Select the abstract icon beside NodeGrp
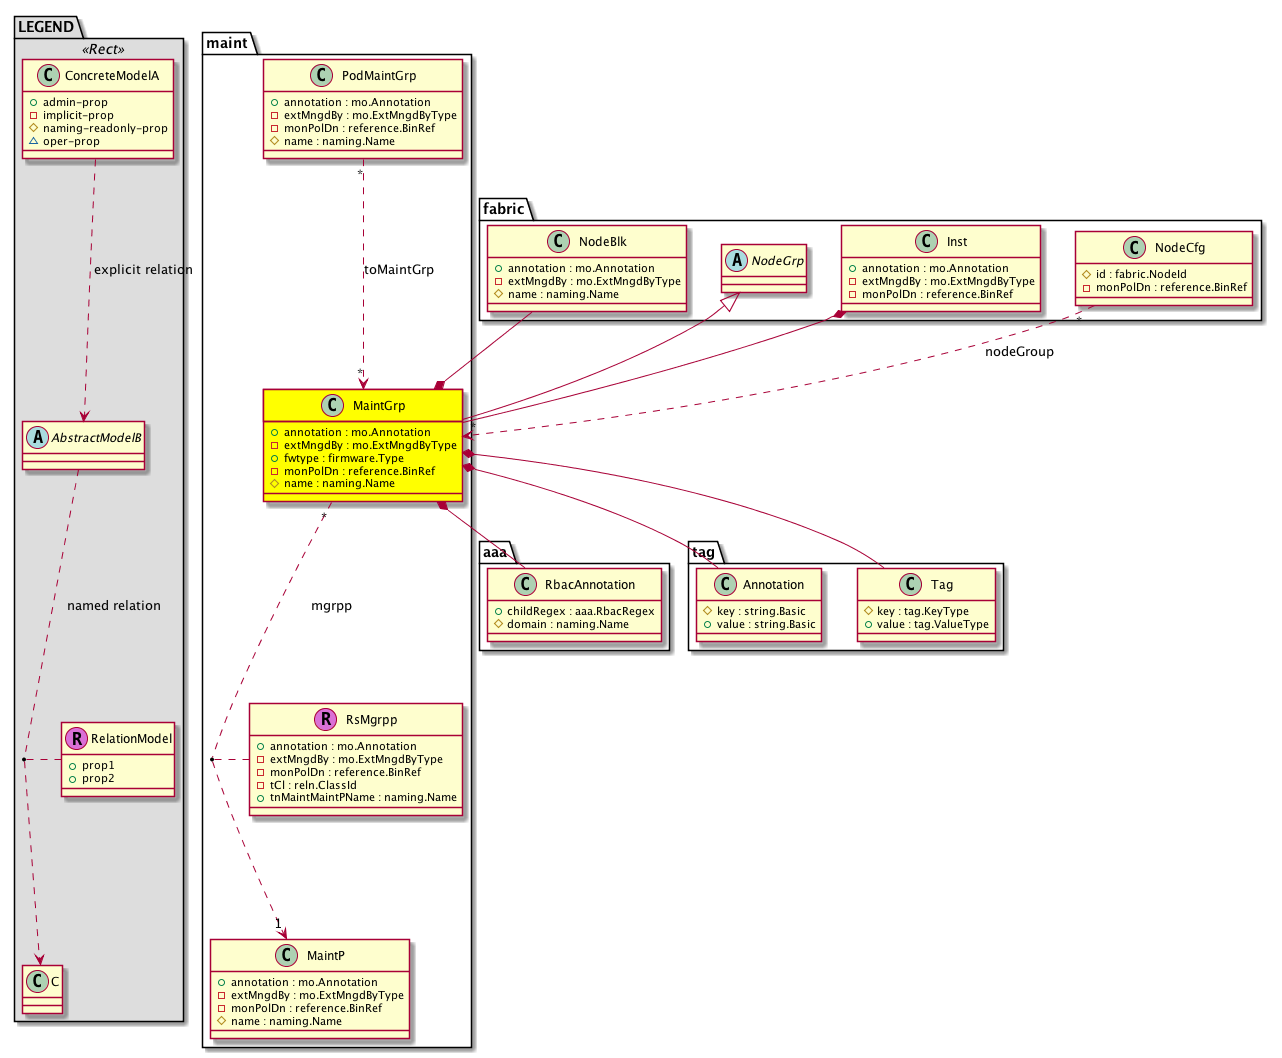The image size is (1282, 1058). [737, 261]
